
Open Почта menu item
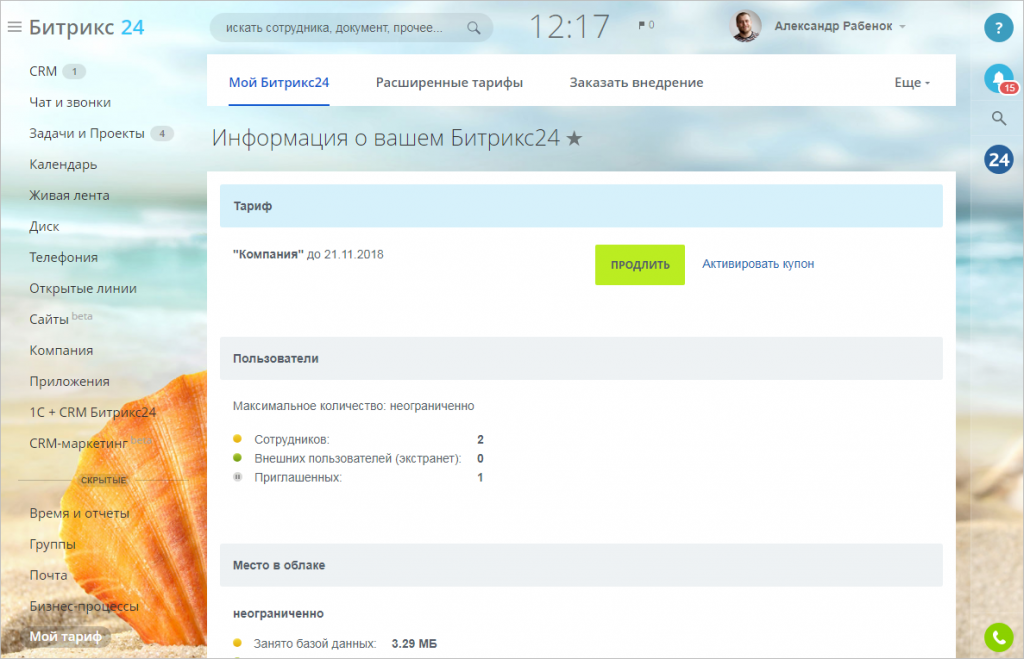48,575
